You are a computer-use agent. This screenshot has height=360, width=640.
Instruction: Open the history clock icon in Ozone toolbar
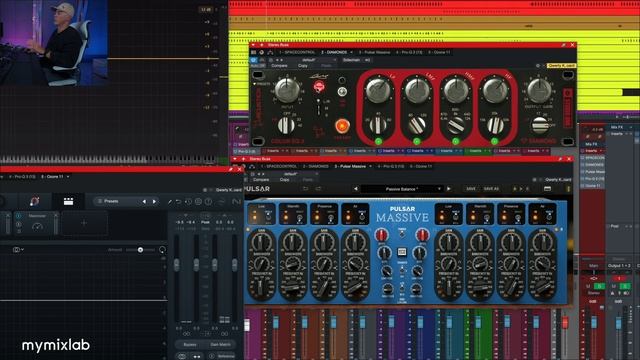tap(188, 202)
